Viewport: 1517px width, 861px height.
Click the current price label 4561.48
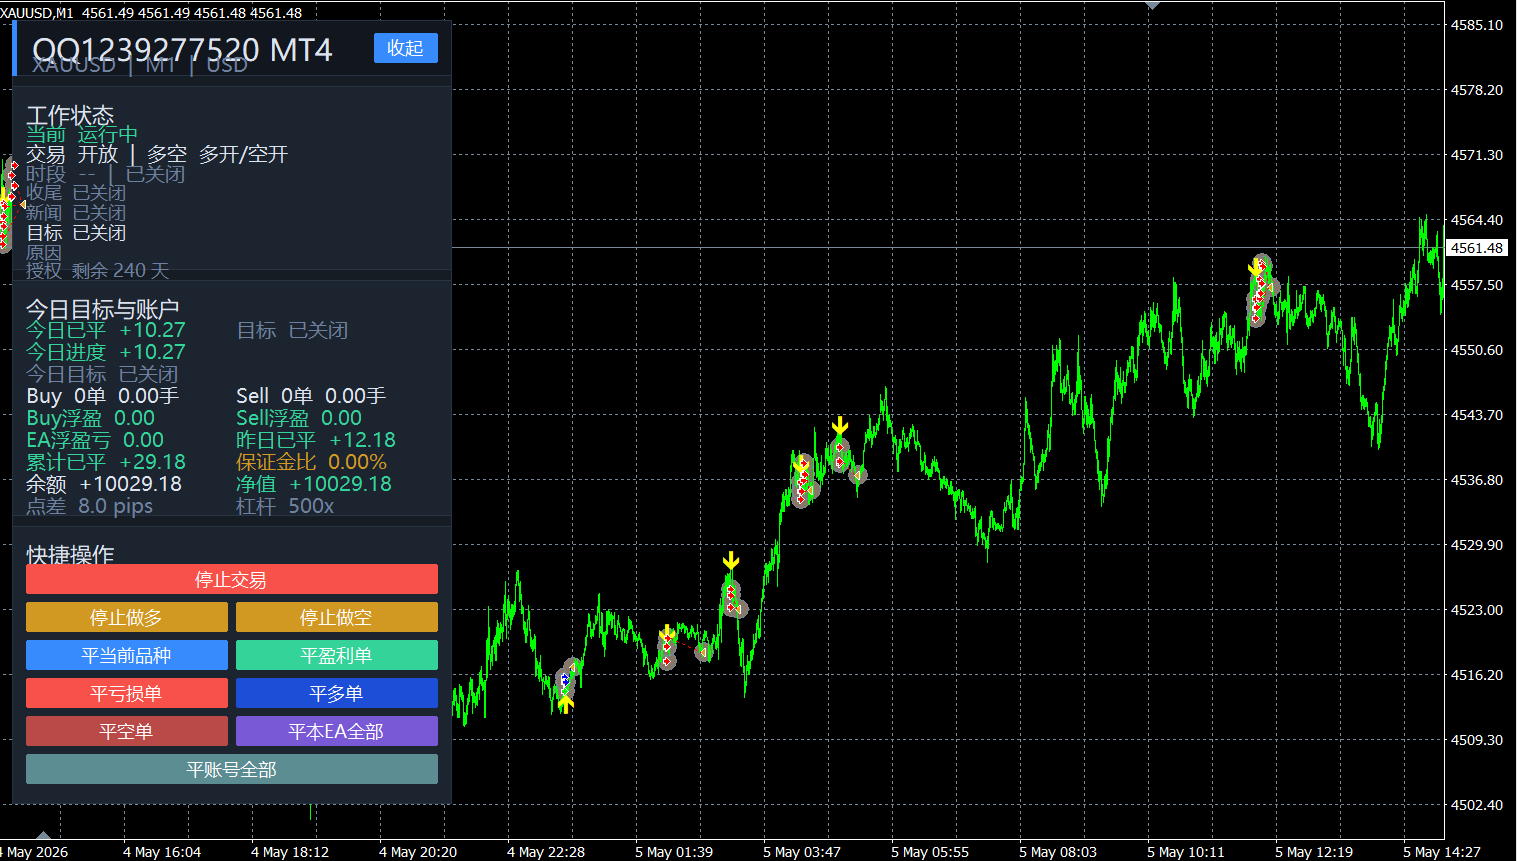[1477, 248]
